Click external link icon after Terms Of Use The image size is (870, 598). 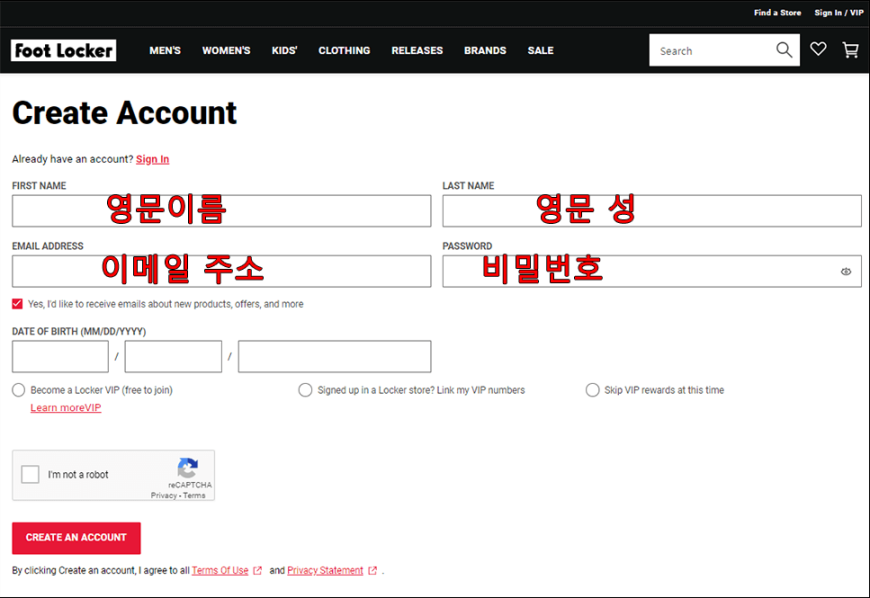point(257,570)
